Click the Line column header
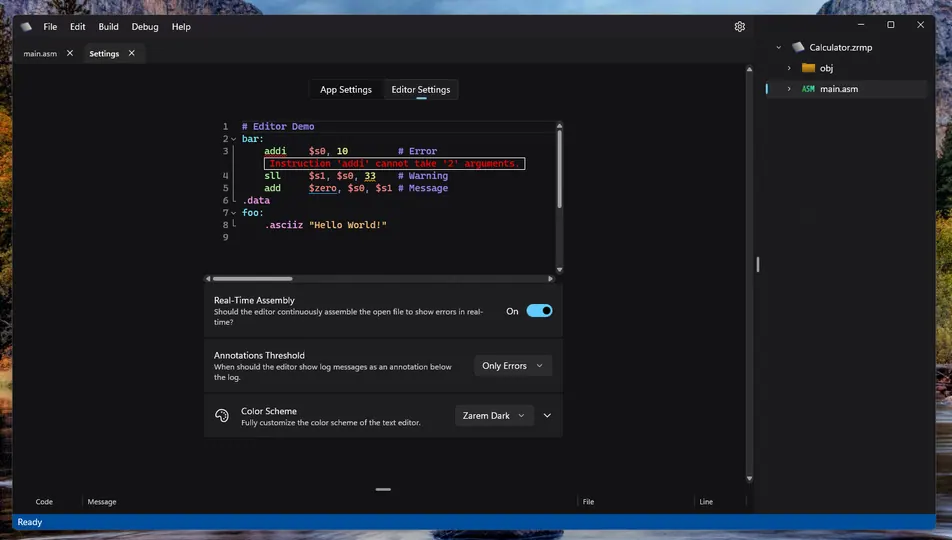This screenshot has height=540, width=952. [706, 502]
